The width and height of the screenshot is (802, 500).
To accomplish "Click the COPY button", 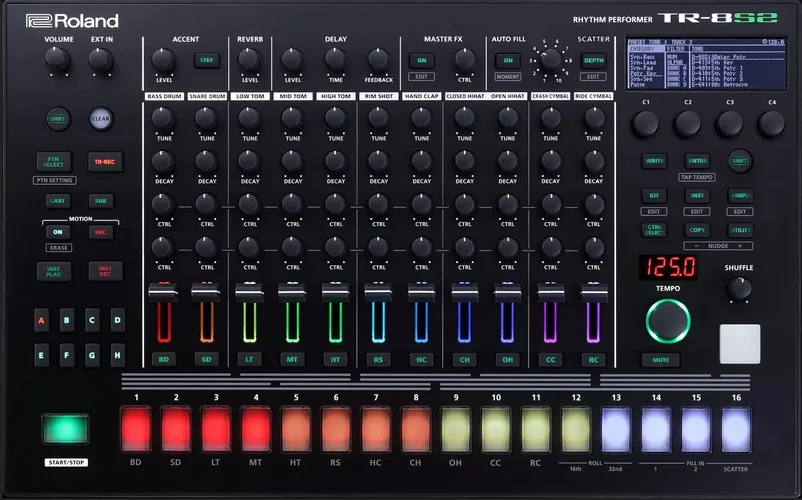I will pos(697,230).
